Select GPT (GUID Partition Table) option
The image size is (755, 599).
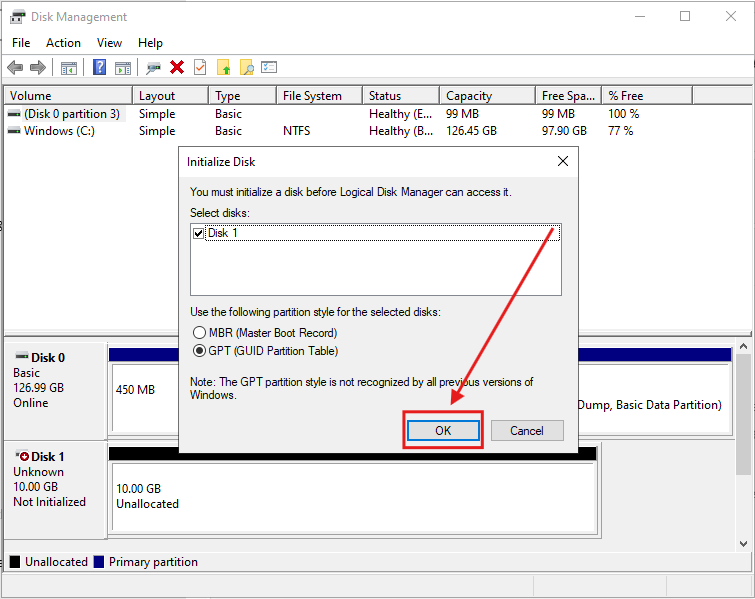[x=199, y=351]
